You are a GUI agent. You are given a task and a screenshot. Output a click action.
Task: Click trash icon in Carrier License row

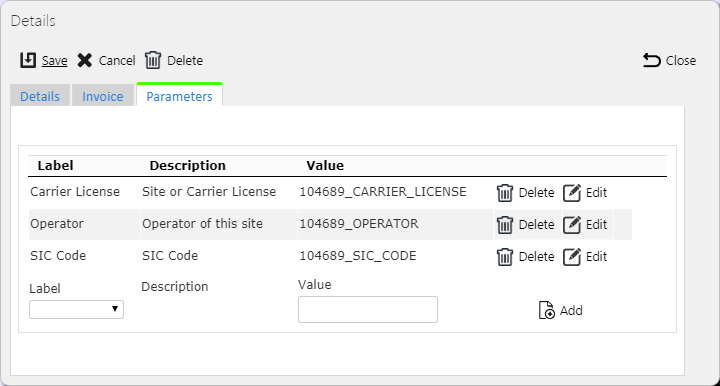point(505,192)
